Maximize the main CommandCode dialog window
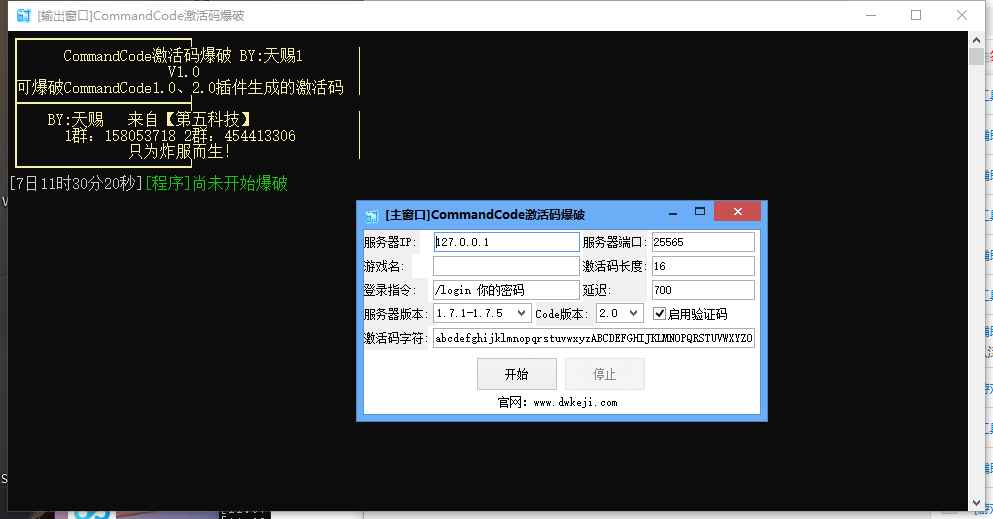This screenshot has width=993, height=519. (x=700, y=213)
